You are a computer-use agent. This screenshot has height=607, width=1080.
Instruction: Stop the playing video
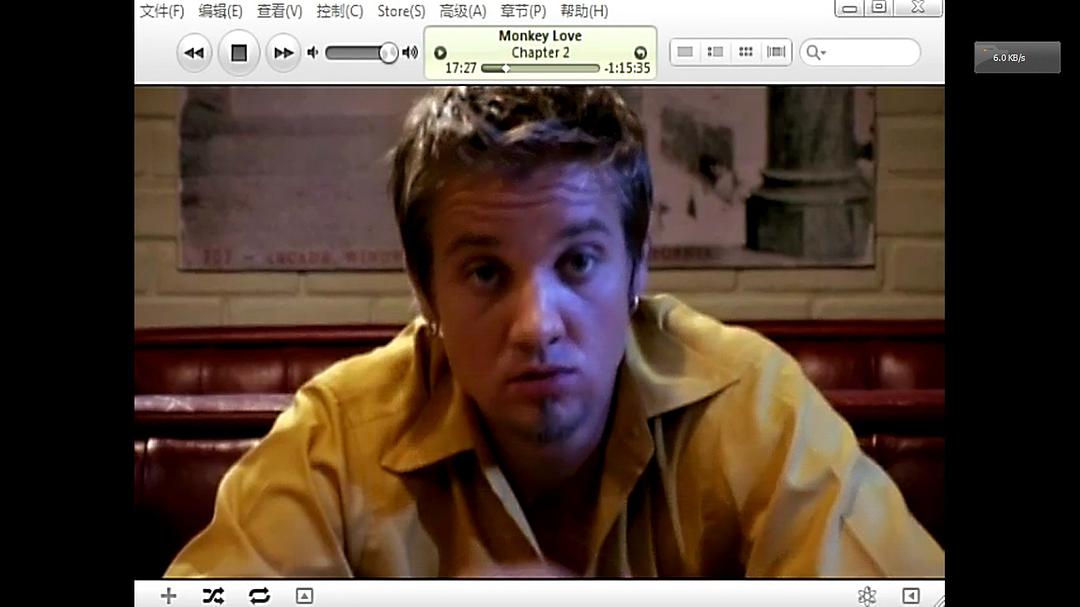(239, 53)
